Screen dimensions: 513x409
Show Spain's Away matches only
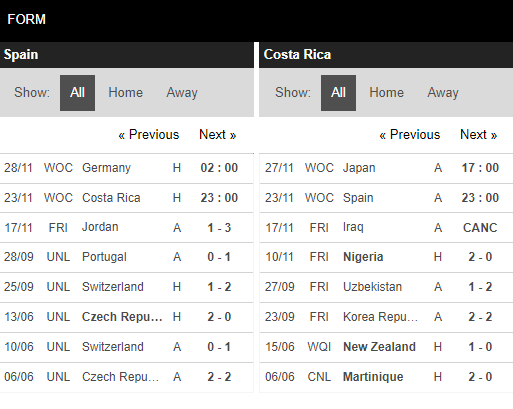[182, 93]
